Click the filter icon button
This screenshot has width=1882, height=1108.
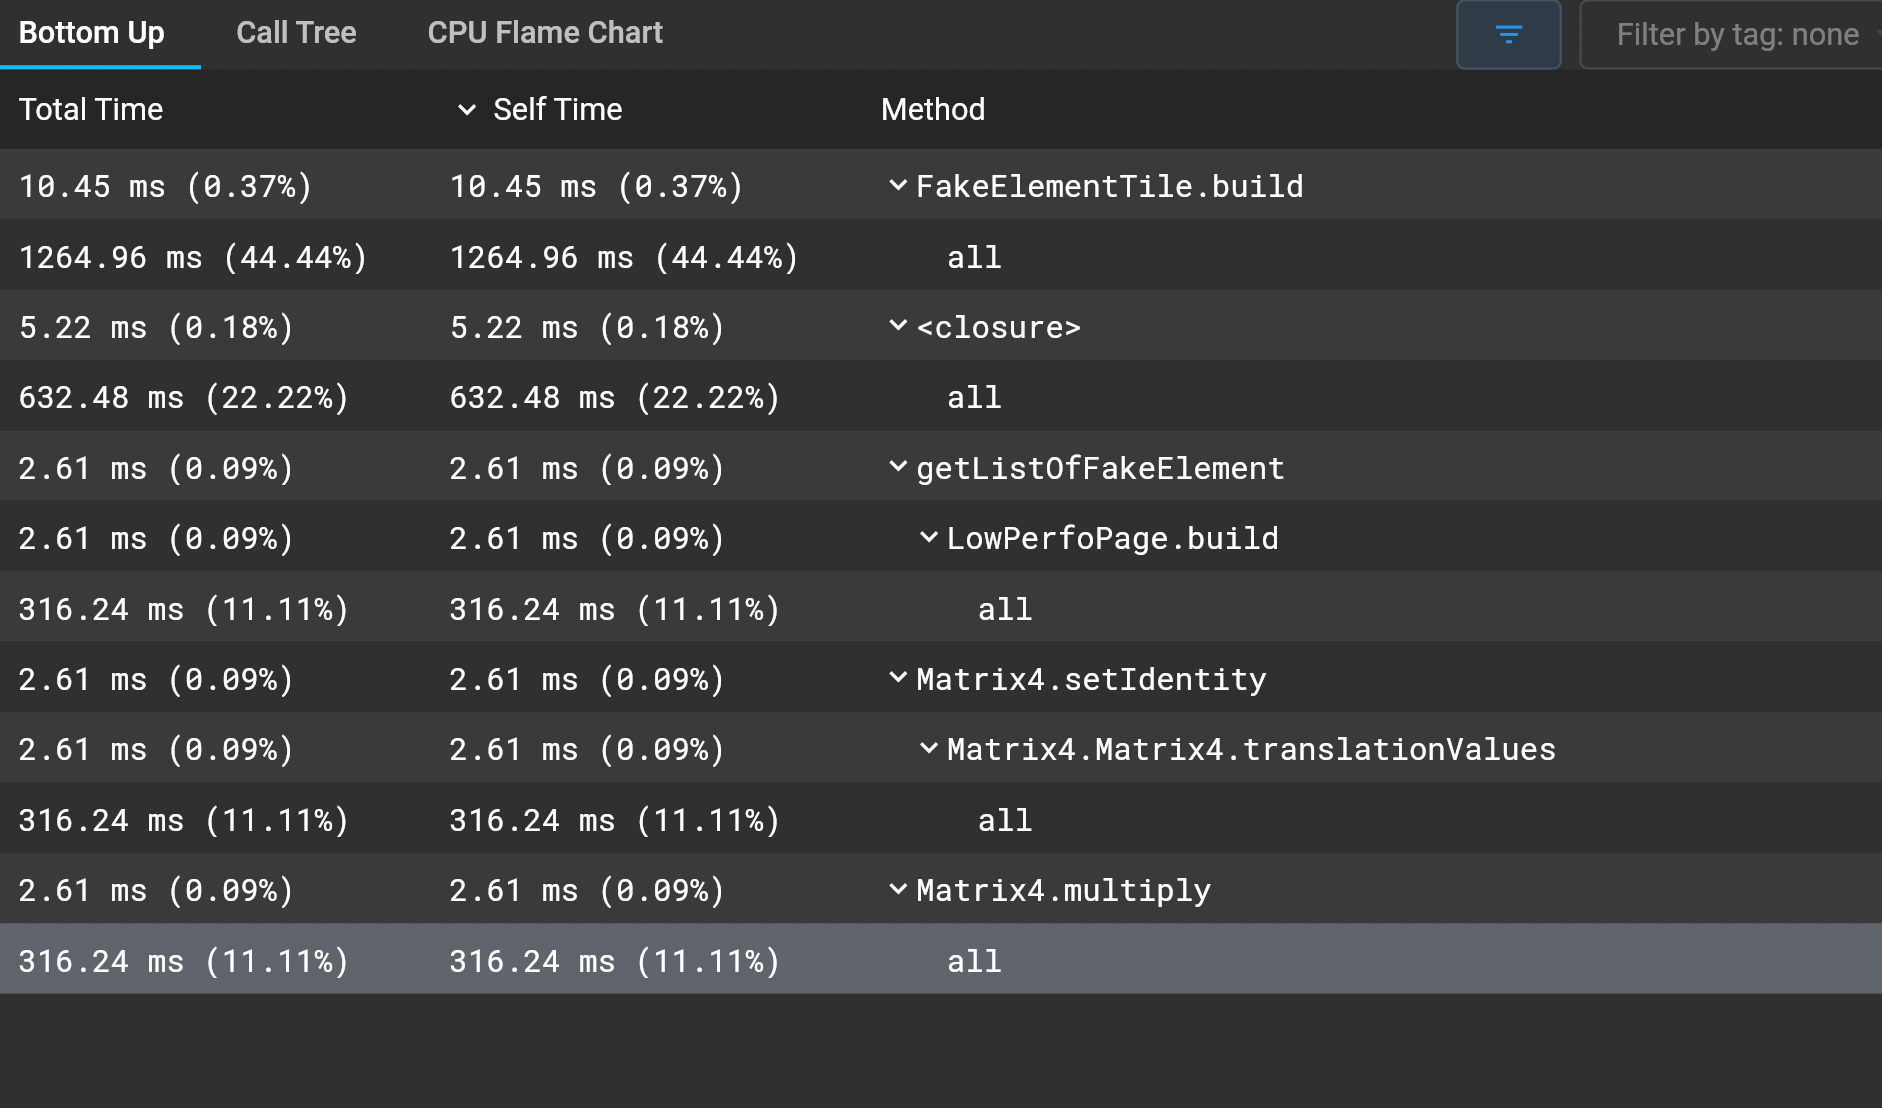pyautogui.click(x=1508, y=35)
